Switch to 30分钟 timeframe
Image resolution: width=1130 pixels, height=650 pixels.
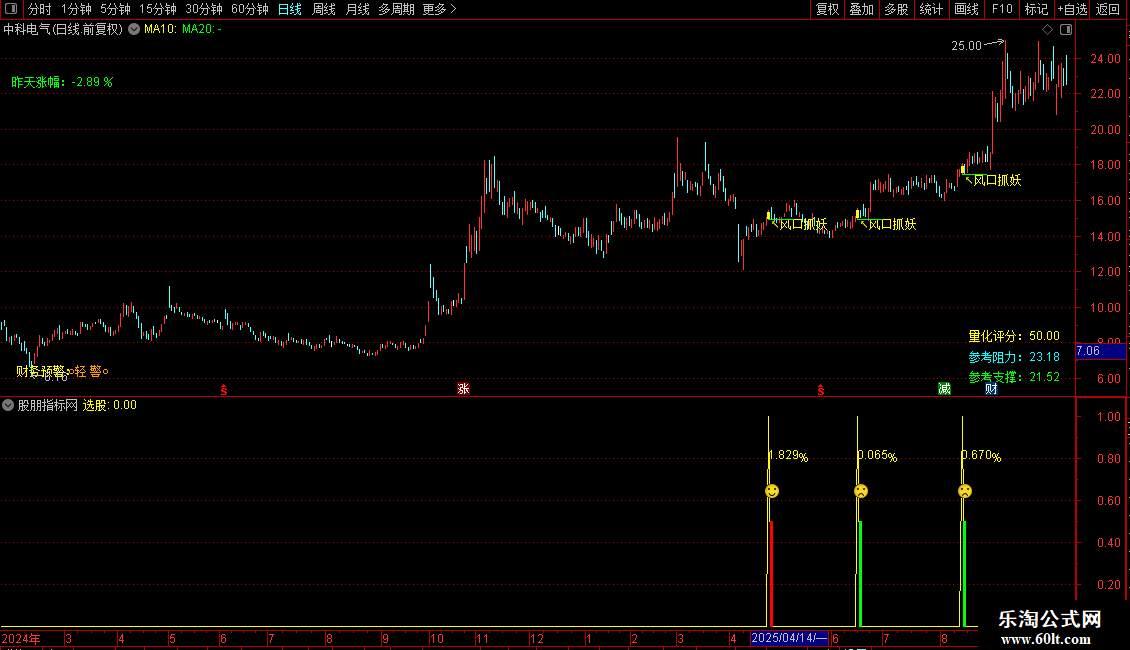[204, 9]
